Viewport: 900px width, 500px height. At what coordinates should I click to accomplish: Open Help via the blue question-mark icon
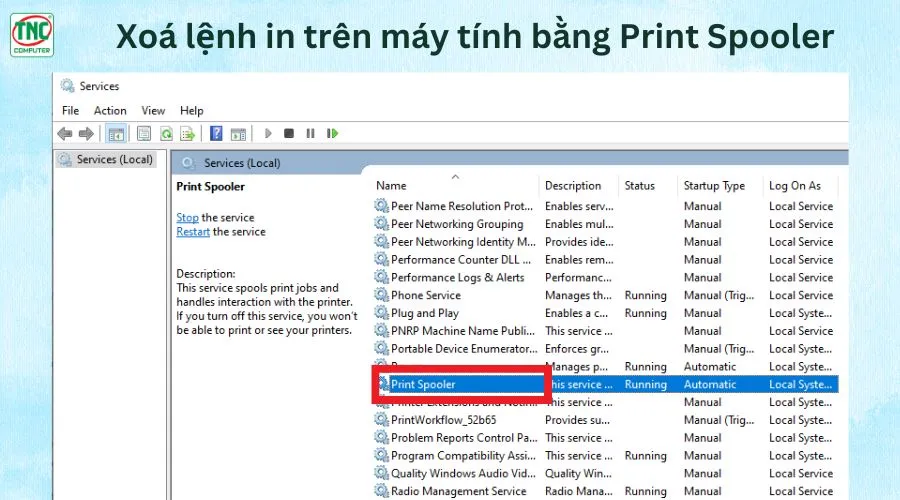click(216, 134)
